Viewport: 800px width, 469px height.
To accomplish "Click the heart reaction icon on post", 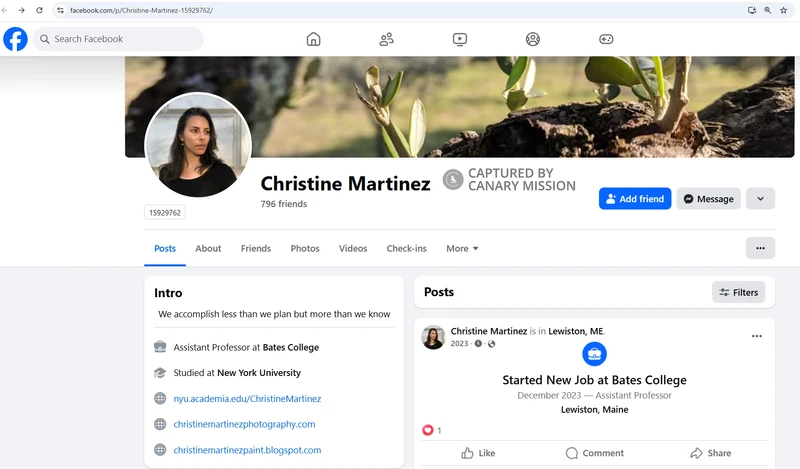I will coord(428,430).
